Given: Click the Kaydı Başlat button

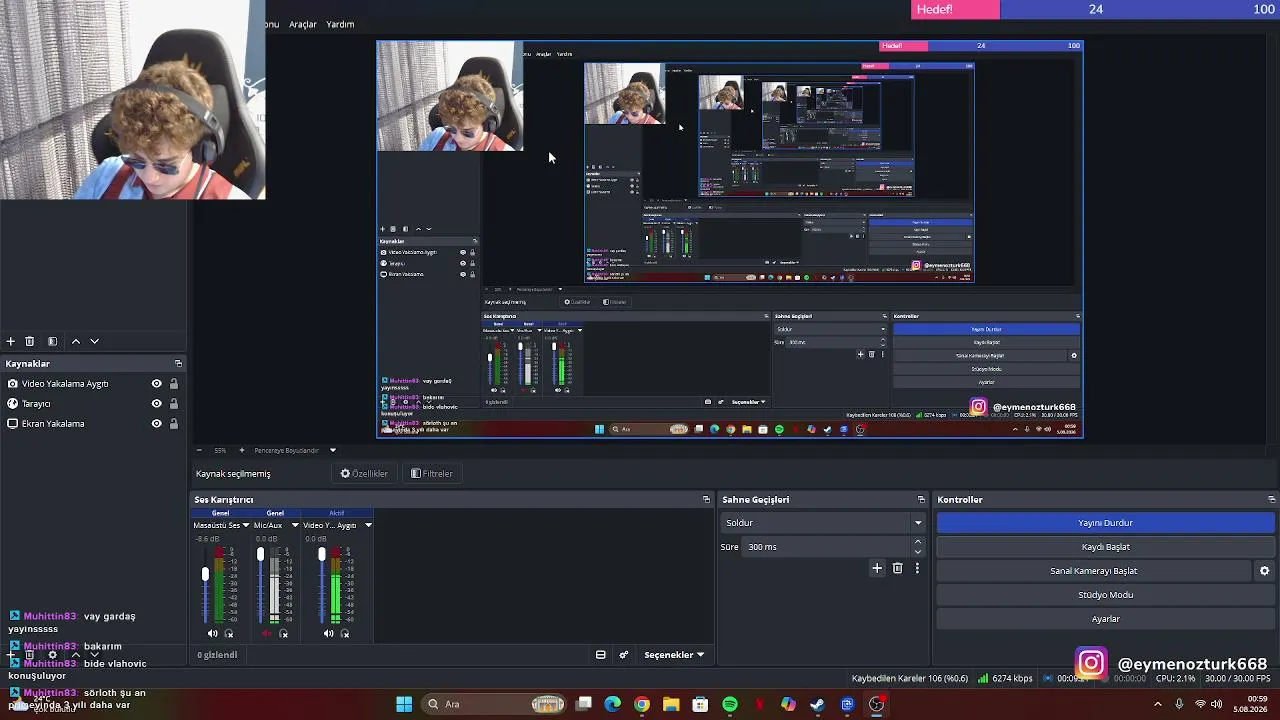Looking at the screenshot, I should [1105, 547].
